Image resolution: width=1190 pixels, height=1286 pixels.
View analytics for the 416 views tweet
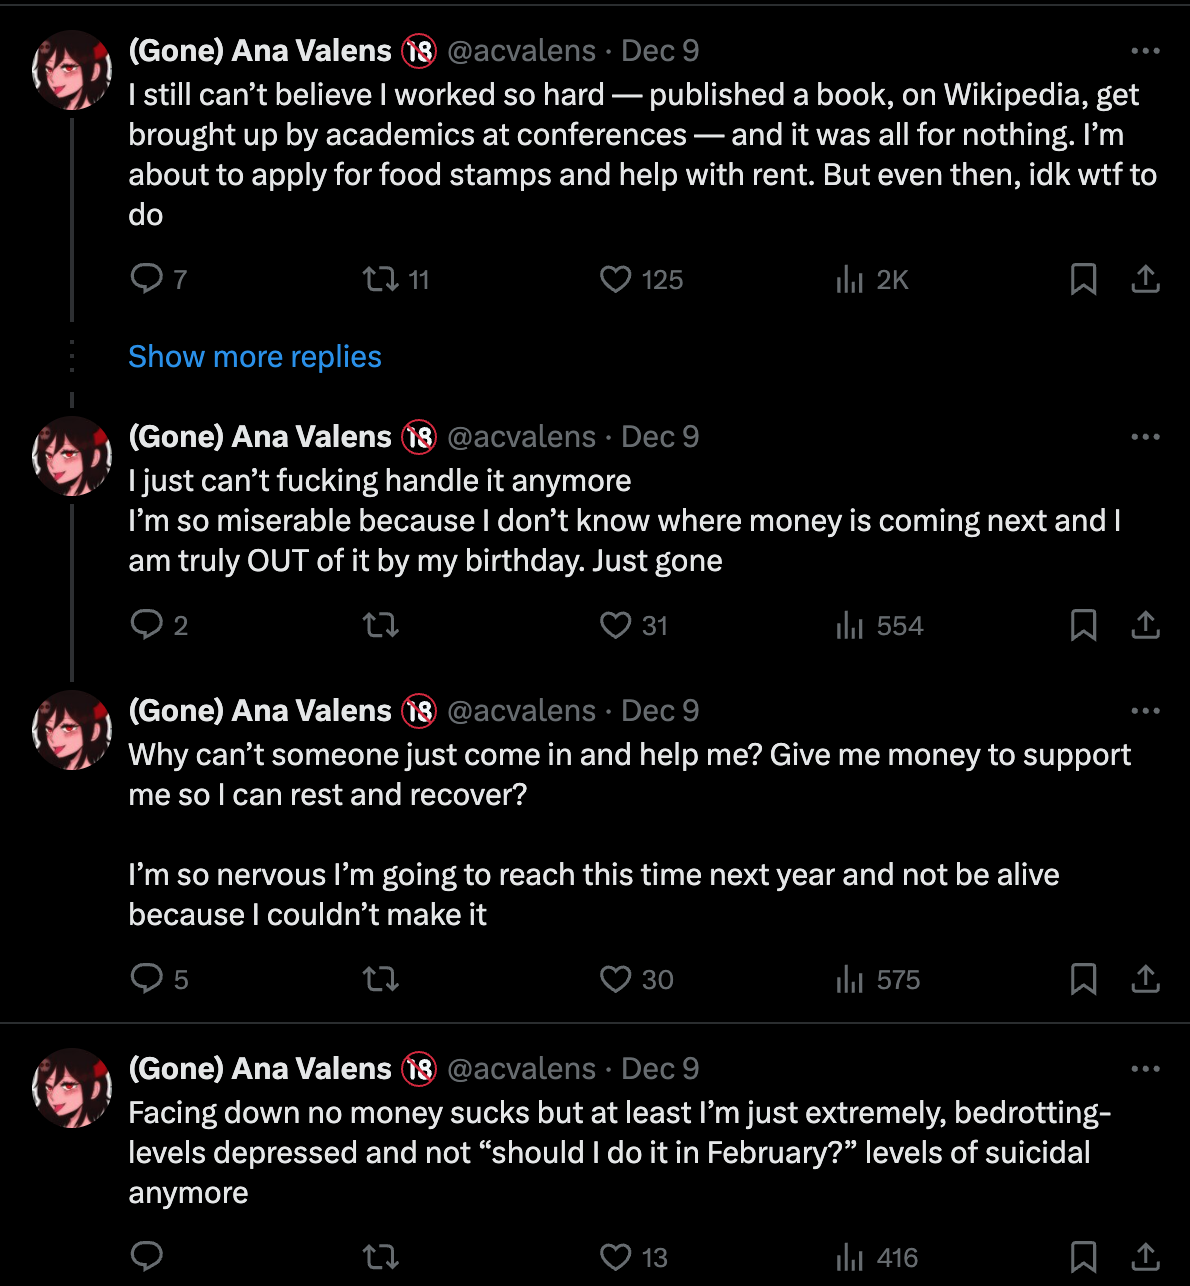tap(850, 1257)
